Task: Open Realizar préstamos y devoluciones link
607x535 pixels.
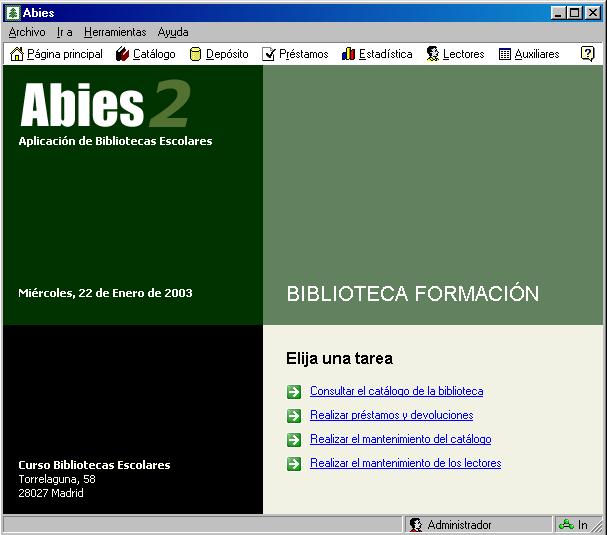Action: point(391,415)
